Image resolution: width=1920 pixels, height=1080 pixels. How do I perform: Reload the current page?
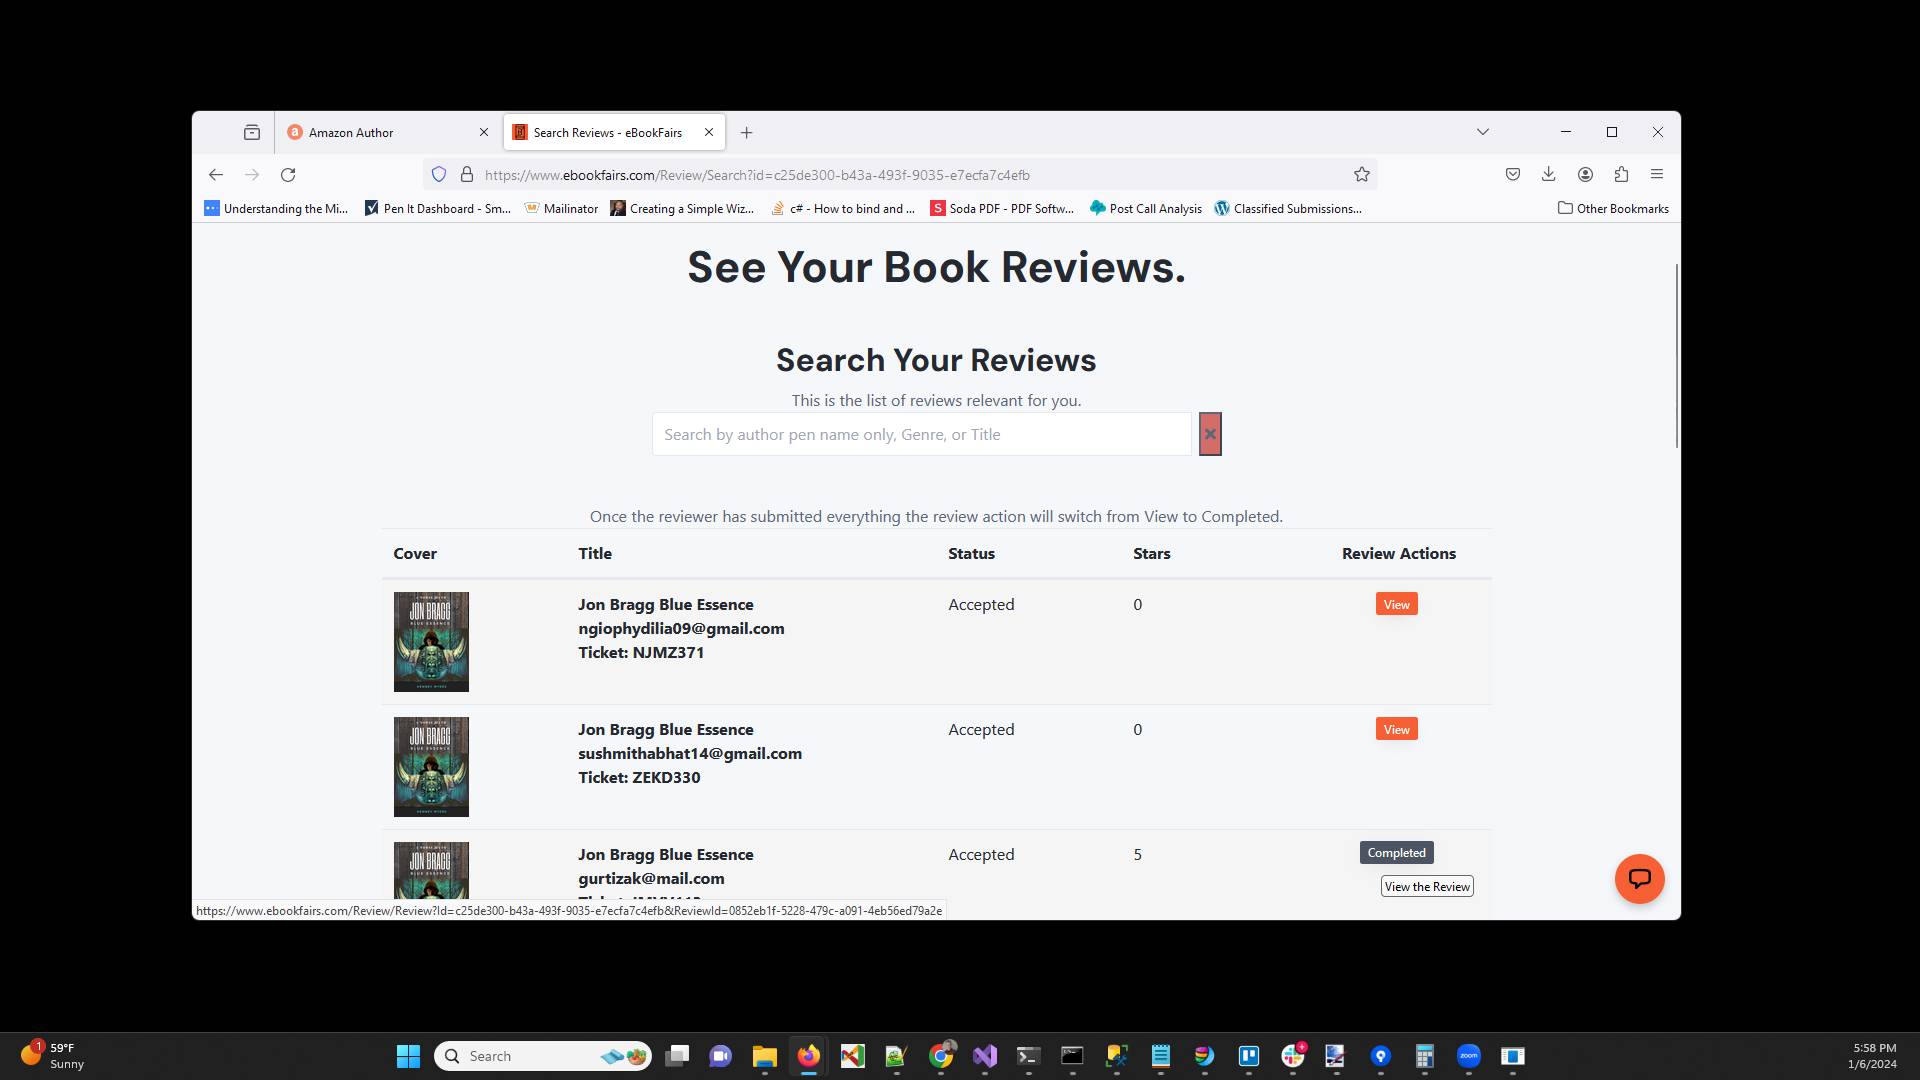pyautogui.click(x=288, y=174)
